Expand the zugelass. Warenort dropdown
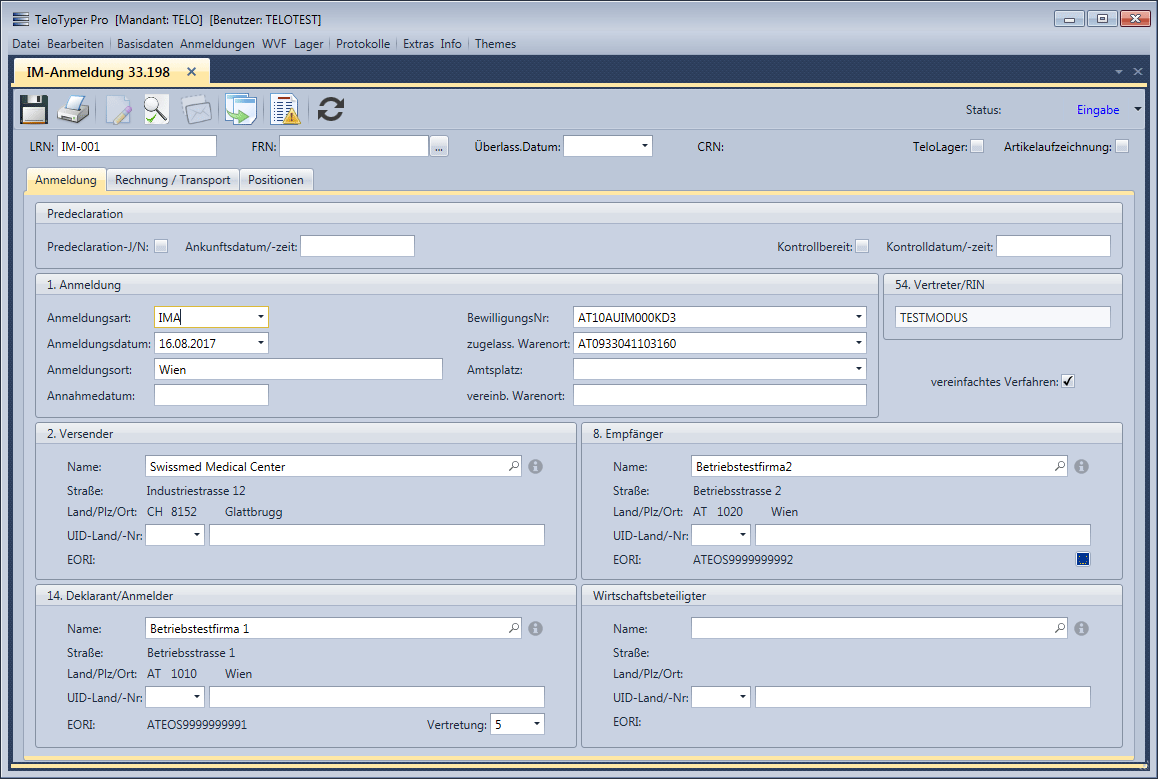Image resolution: width=1158 pixels, height=779 pixels. (x=858, y=343)
